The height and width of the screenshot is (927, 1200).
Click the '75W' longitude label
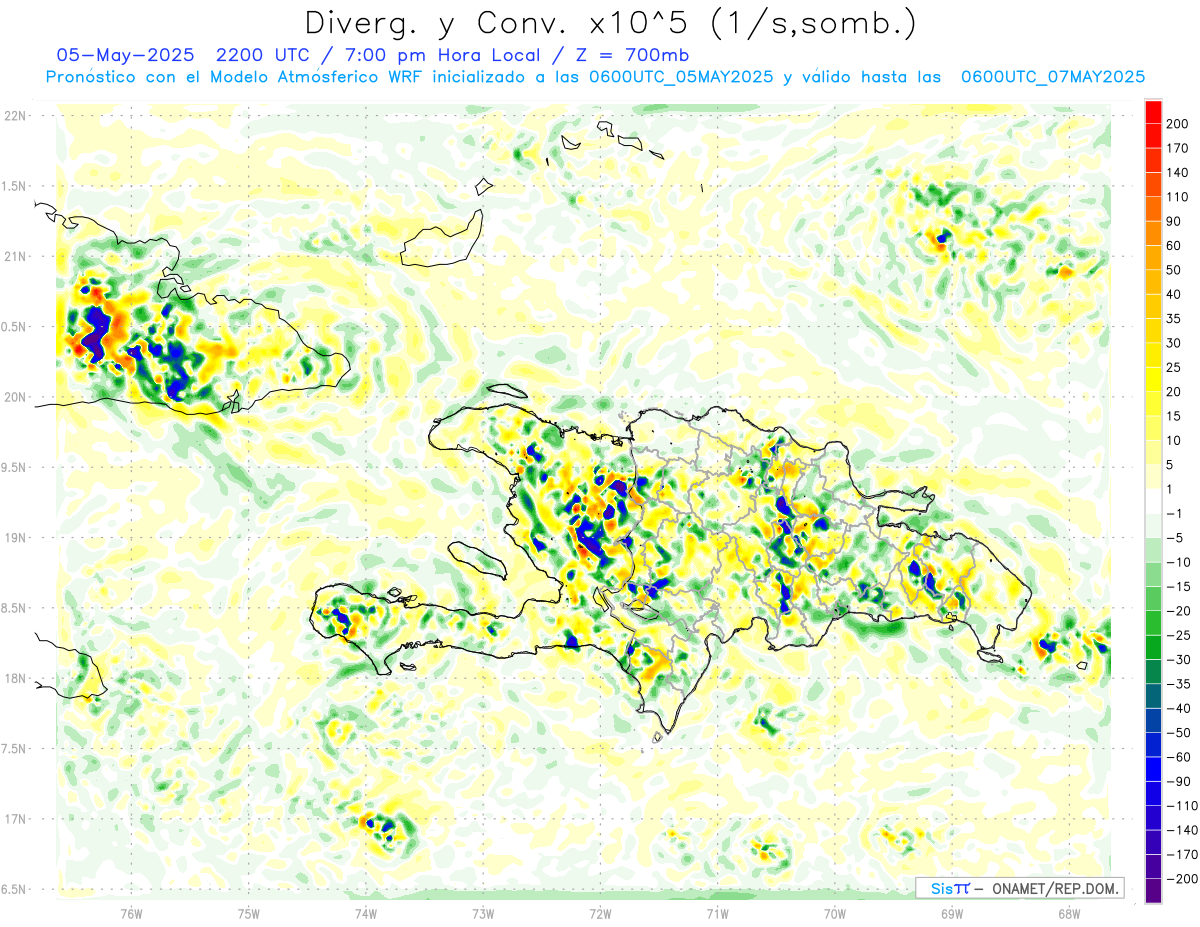pyautogui.click(x=249, y=912)
